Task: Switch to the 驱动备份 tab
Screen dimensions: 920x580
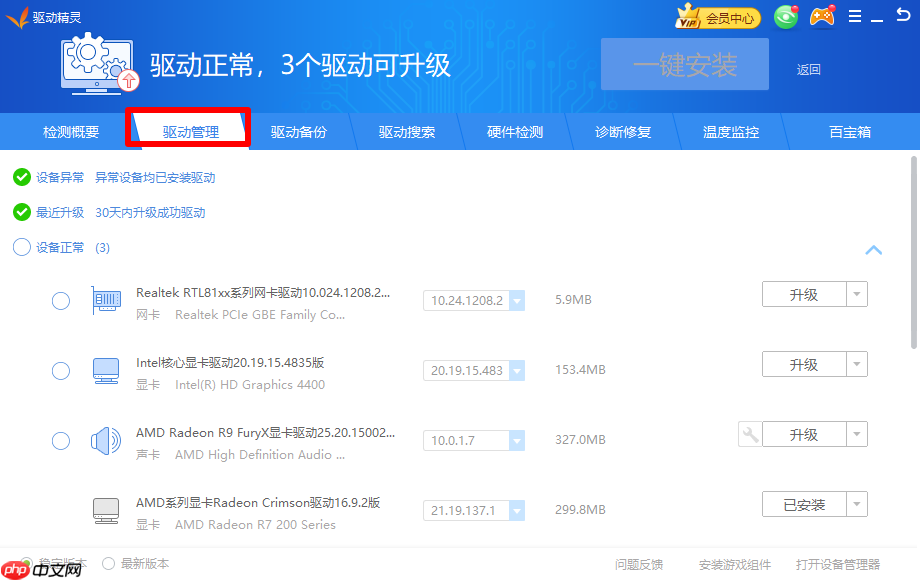Action: (x=298, y=131)
